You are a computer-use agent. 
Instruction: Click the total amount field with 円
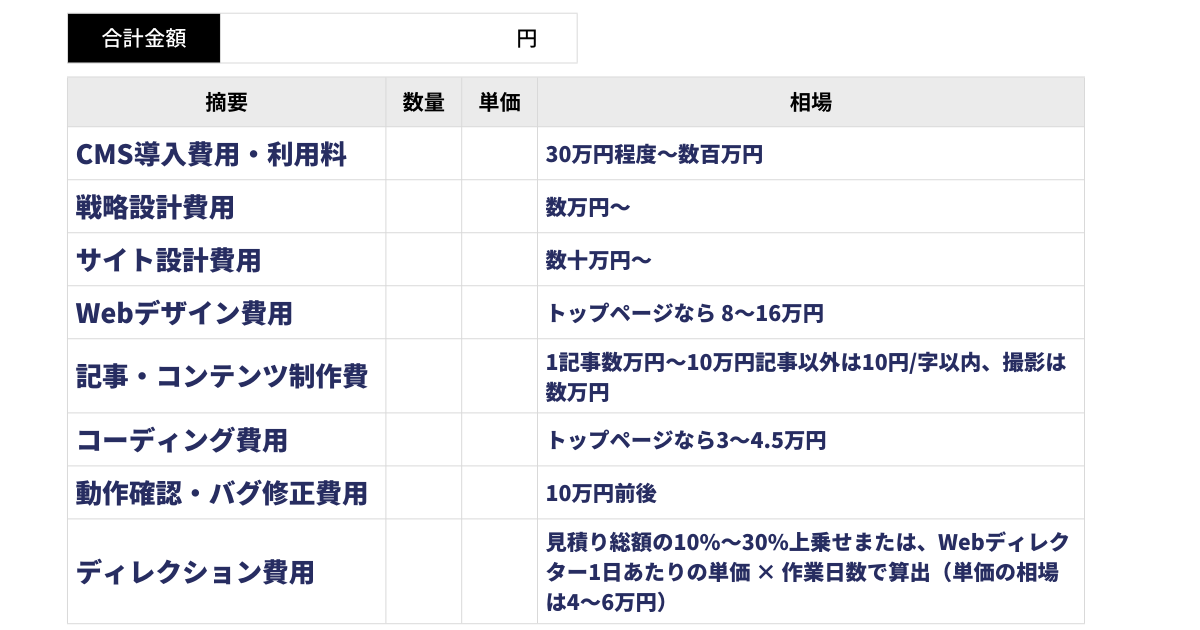click(398, 39)
